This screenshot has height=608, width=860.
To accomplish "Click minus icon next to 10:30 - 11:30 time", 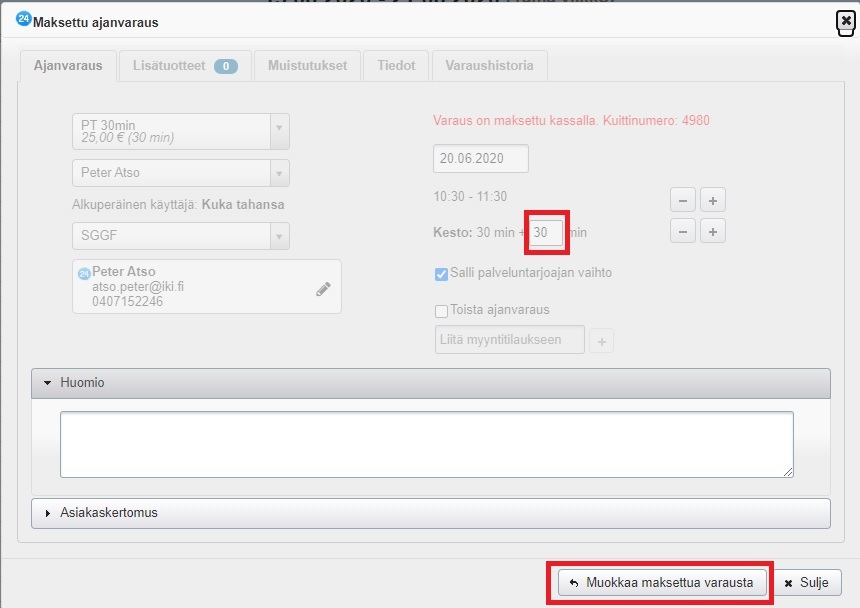I will click(682, 199).
